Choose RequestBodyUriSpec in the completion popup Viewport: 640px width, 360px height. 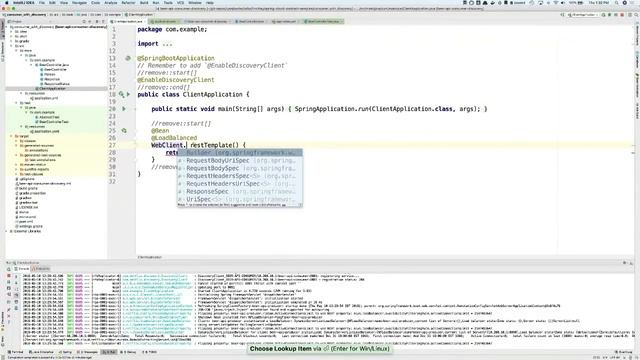point(240,160)
